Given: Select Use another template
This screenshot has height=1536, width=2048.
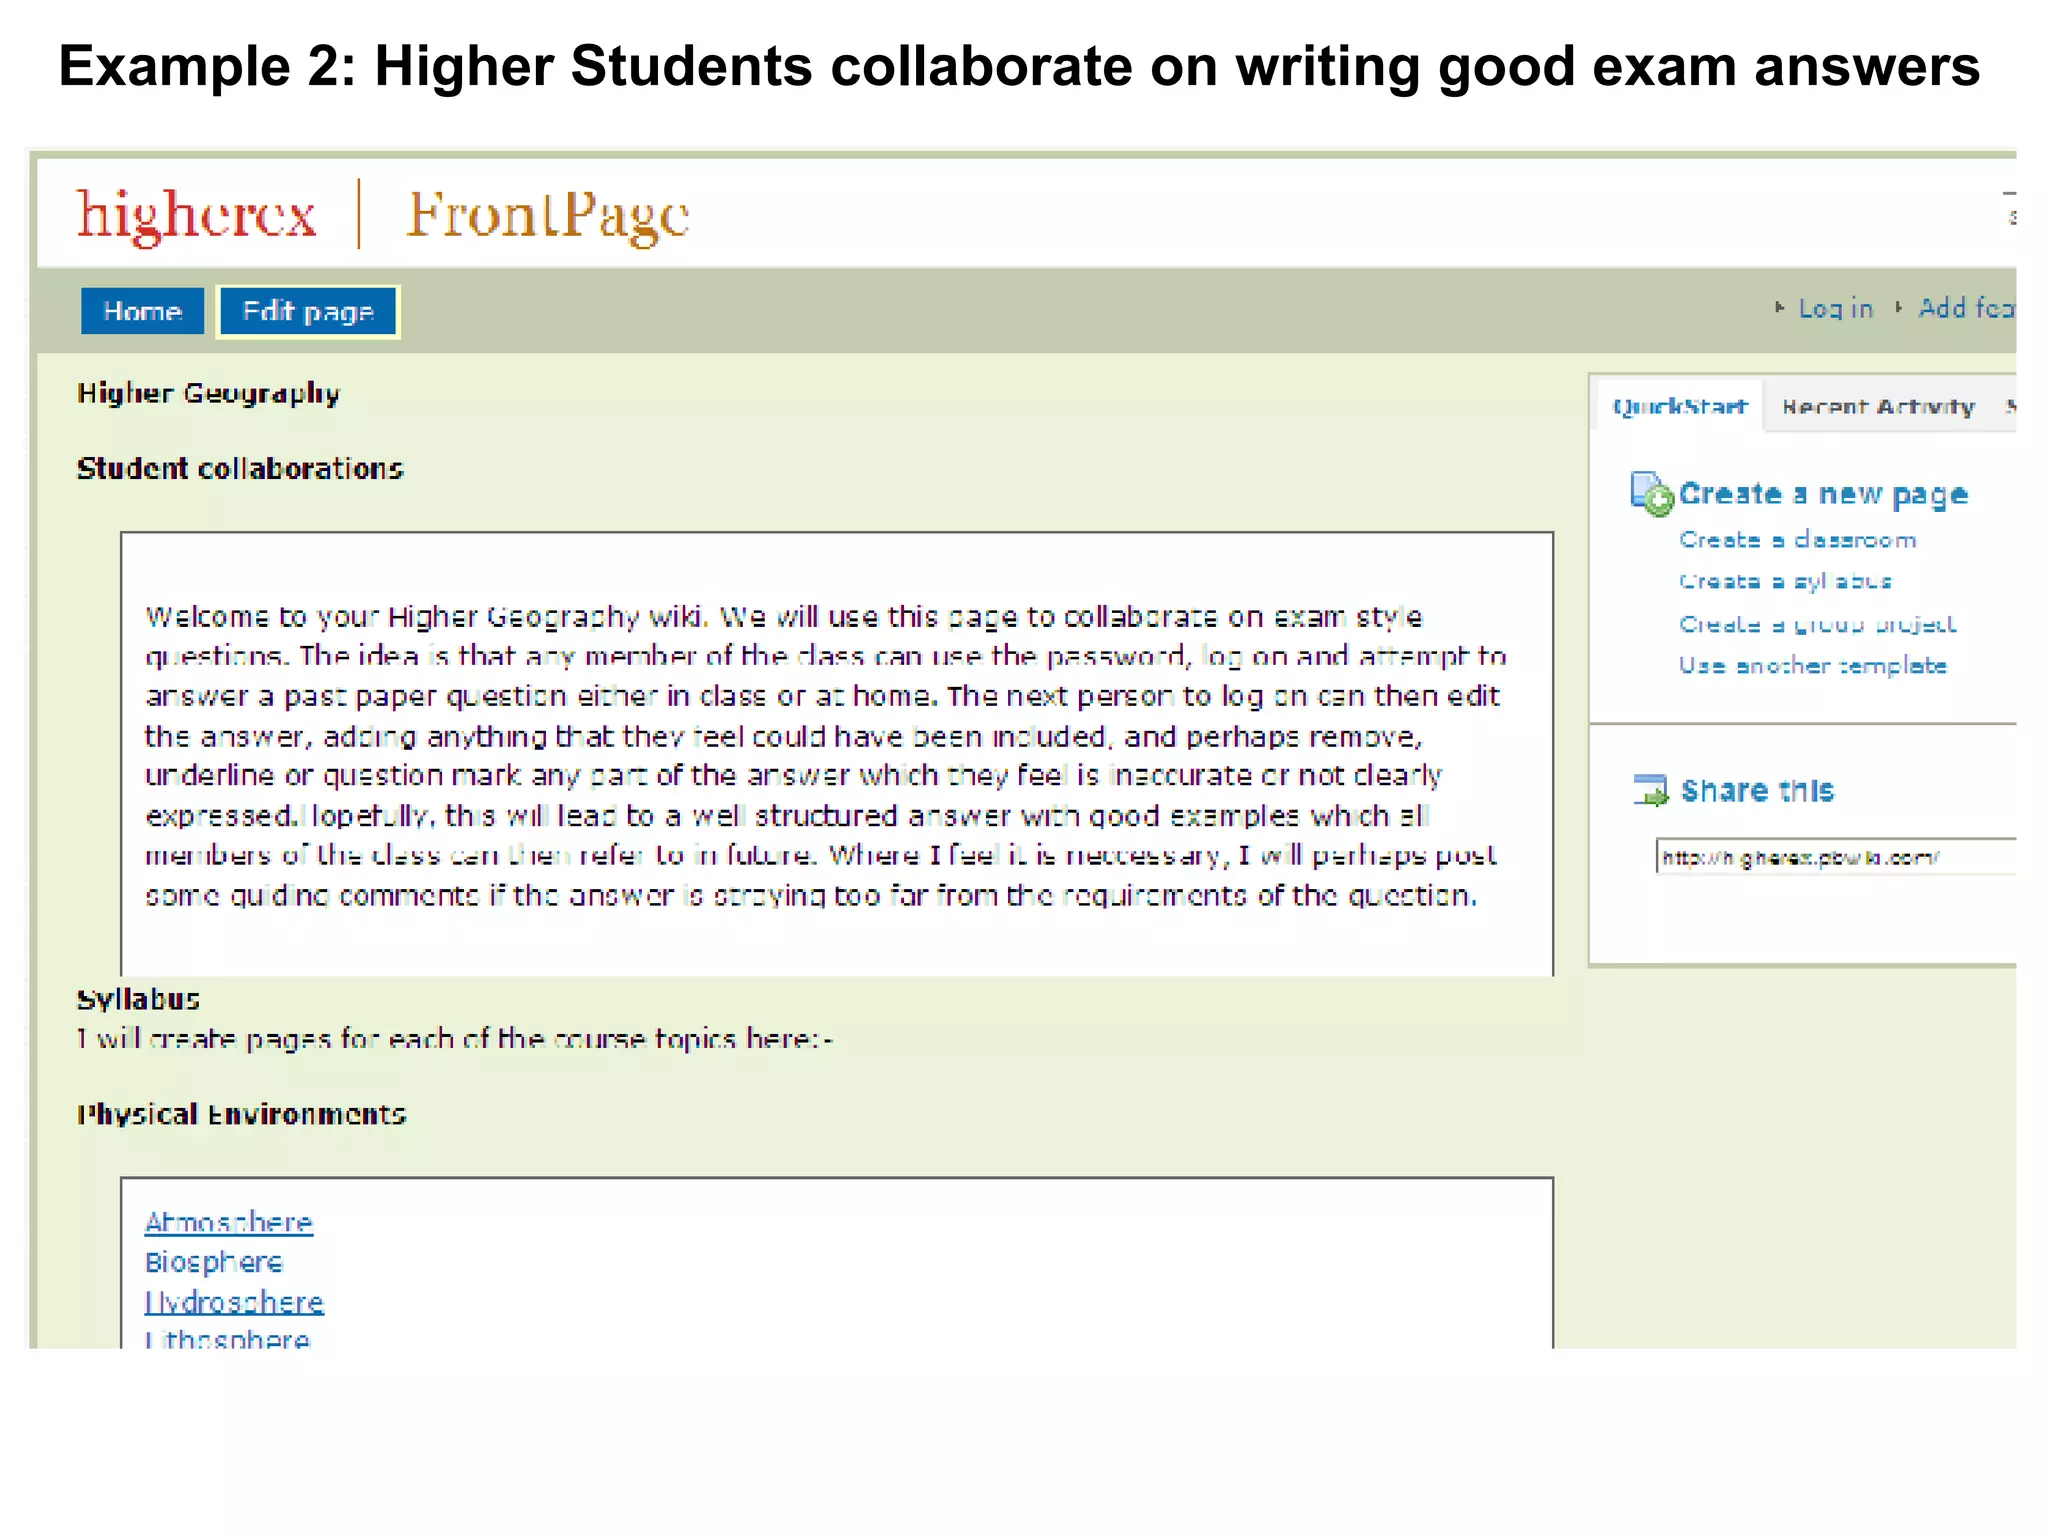Looking at the screenshot, I should tap(1813, 666).
